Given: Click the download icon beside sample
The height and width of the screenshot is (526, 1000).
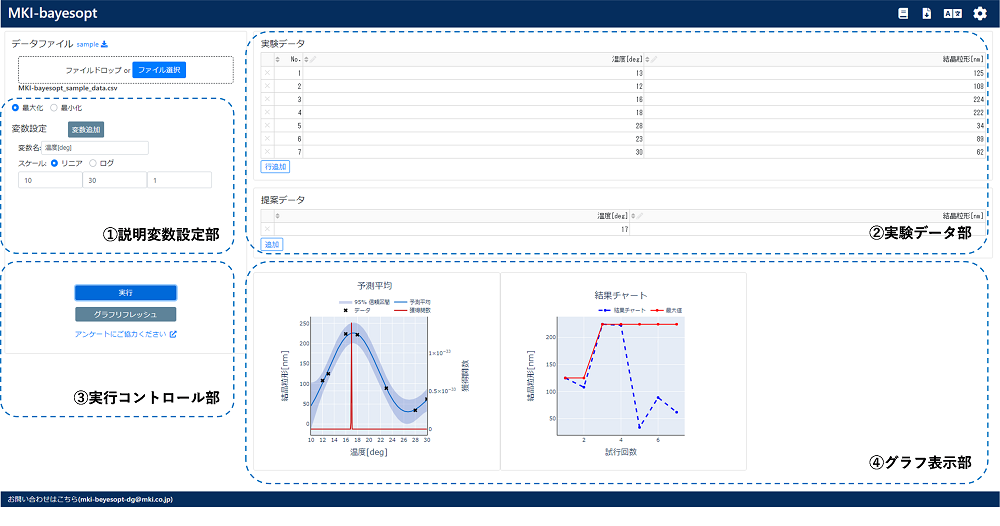Looking at the screenshot, I should (x=105, y=44).
